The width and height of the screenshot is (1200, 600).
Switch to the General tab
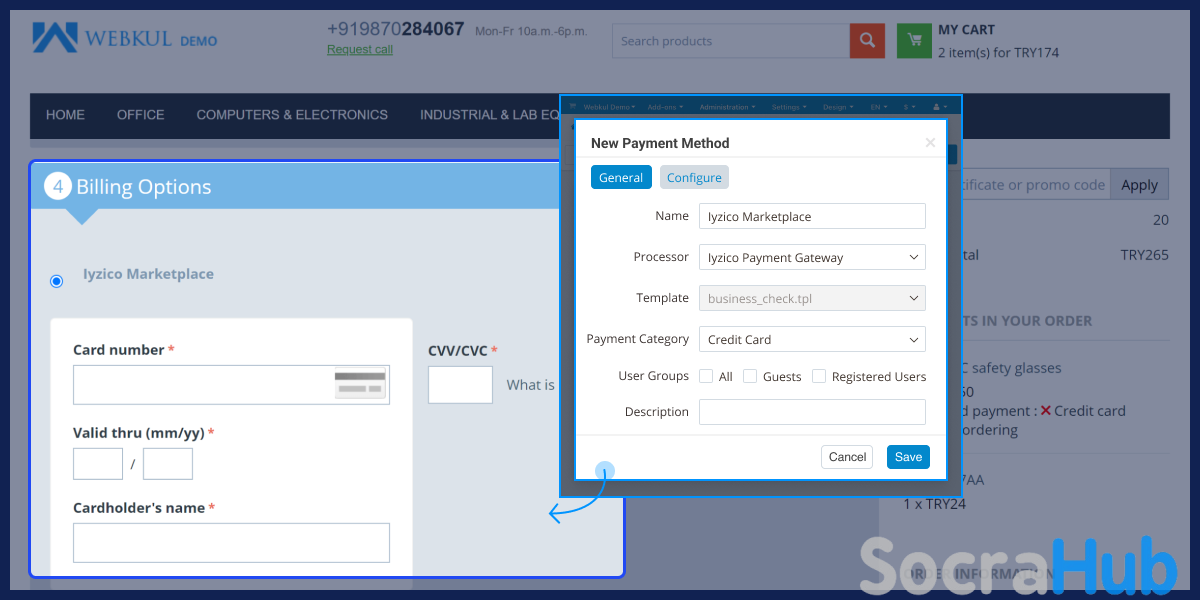point(621,177)
